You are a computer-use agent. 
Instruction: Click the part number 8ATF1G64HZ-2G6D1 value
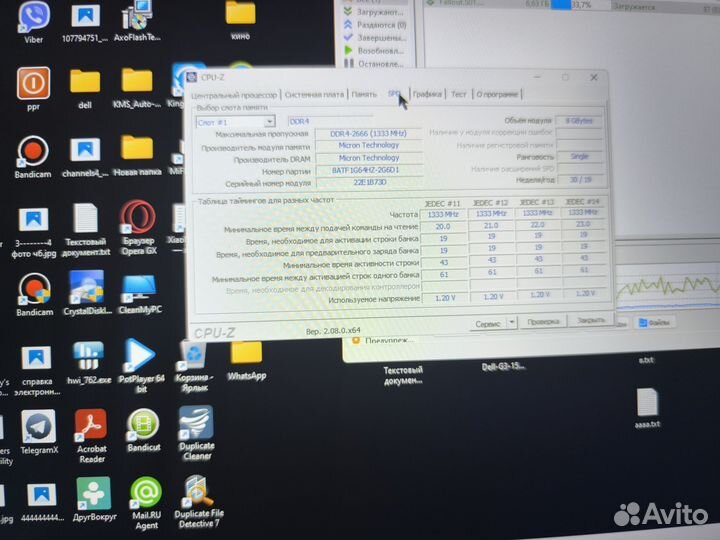tap(366, 170)
